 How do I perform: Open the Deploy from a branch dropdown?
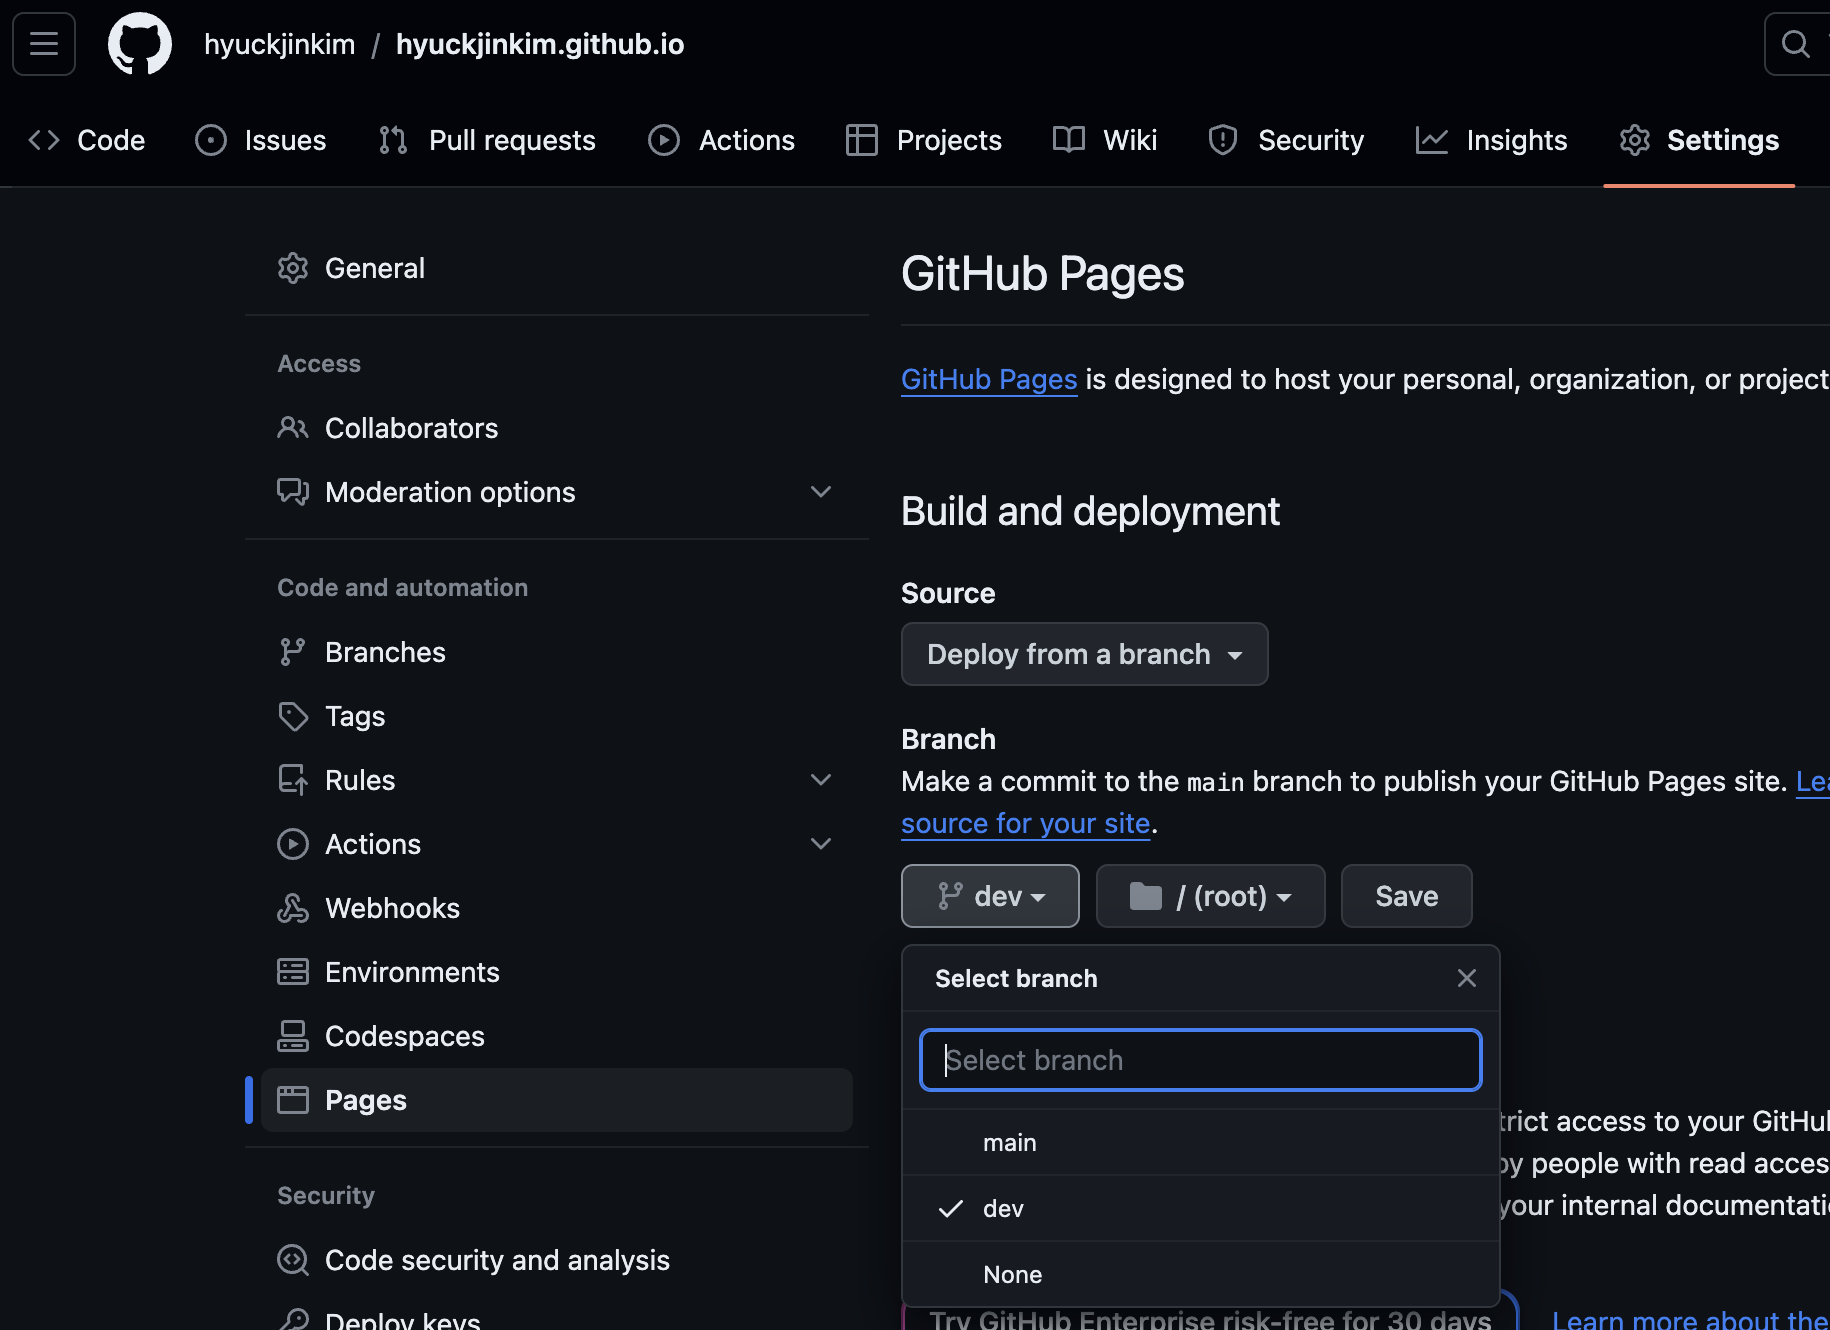(1085, 654)
